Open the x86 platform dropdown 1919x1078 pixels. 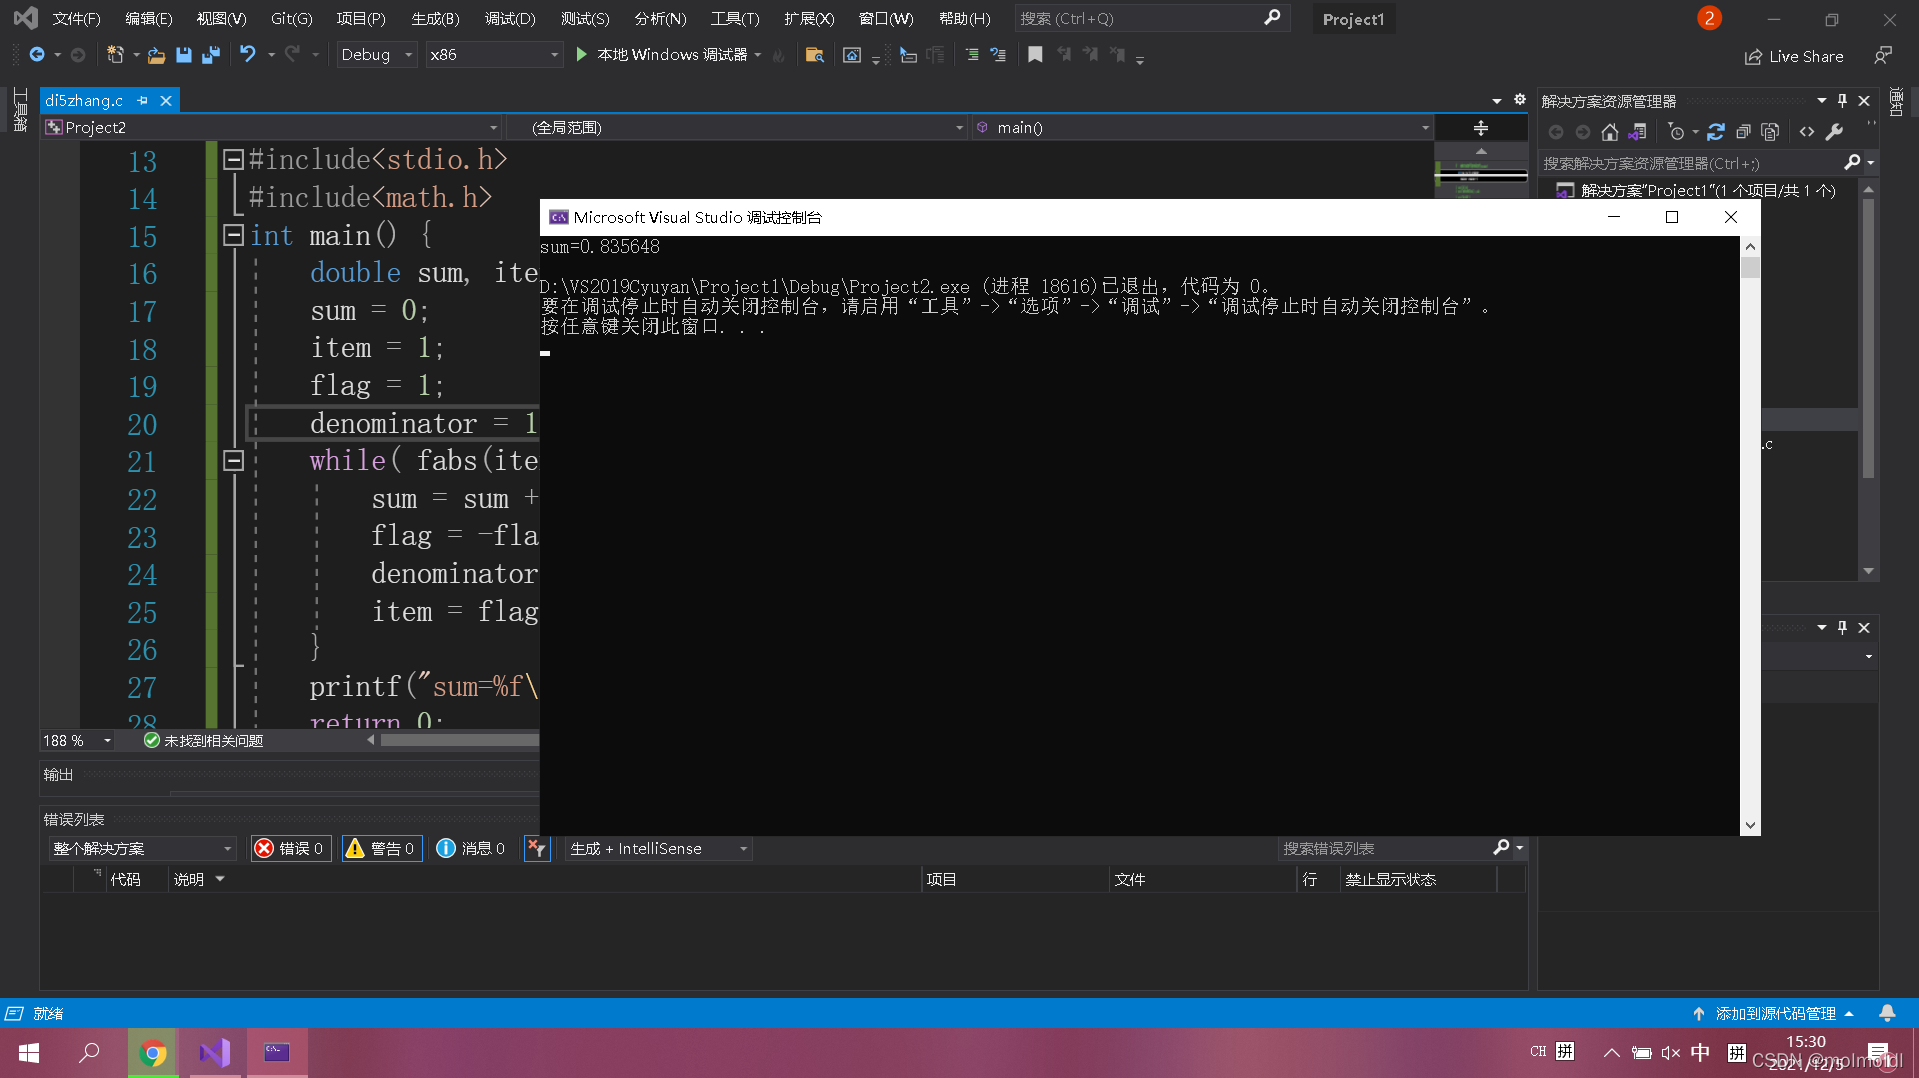pos(494,55)
